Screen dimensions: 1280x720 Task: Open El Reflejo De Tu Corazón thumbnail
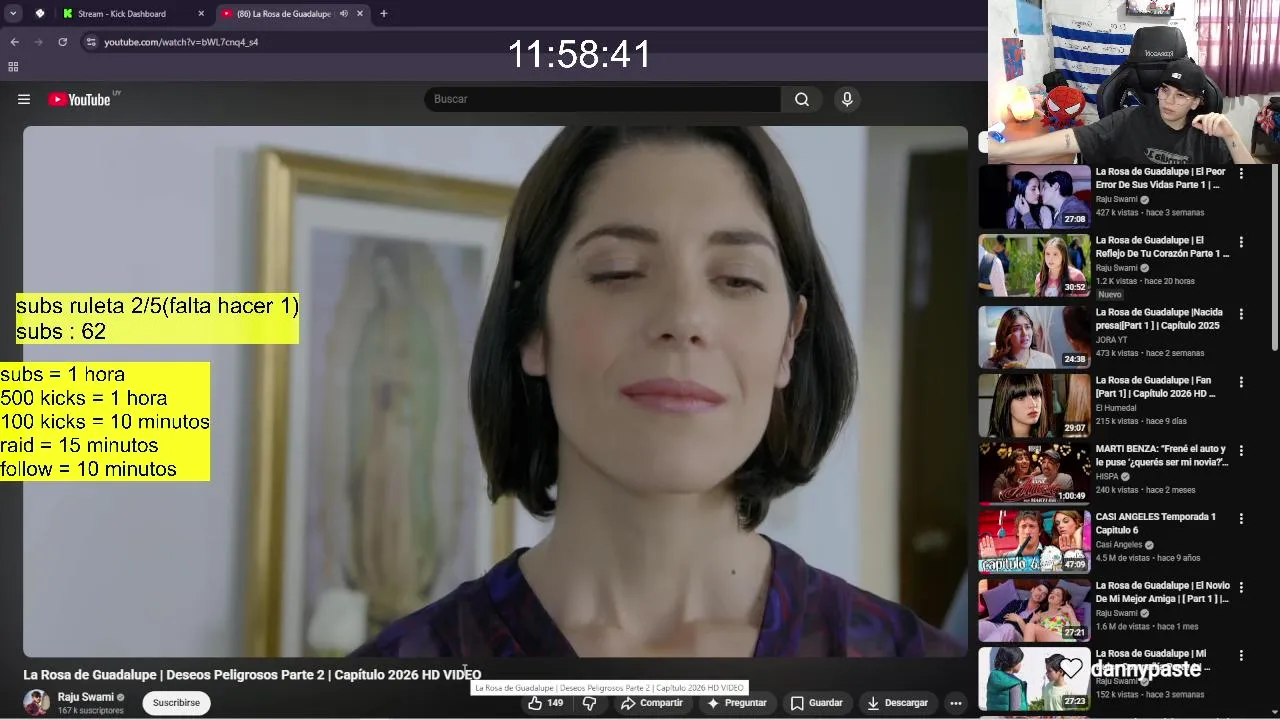pos(1034,265)
